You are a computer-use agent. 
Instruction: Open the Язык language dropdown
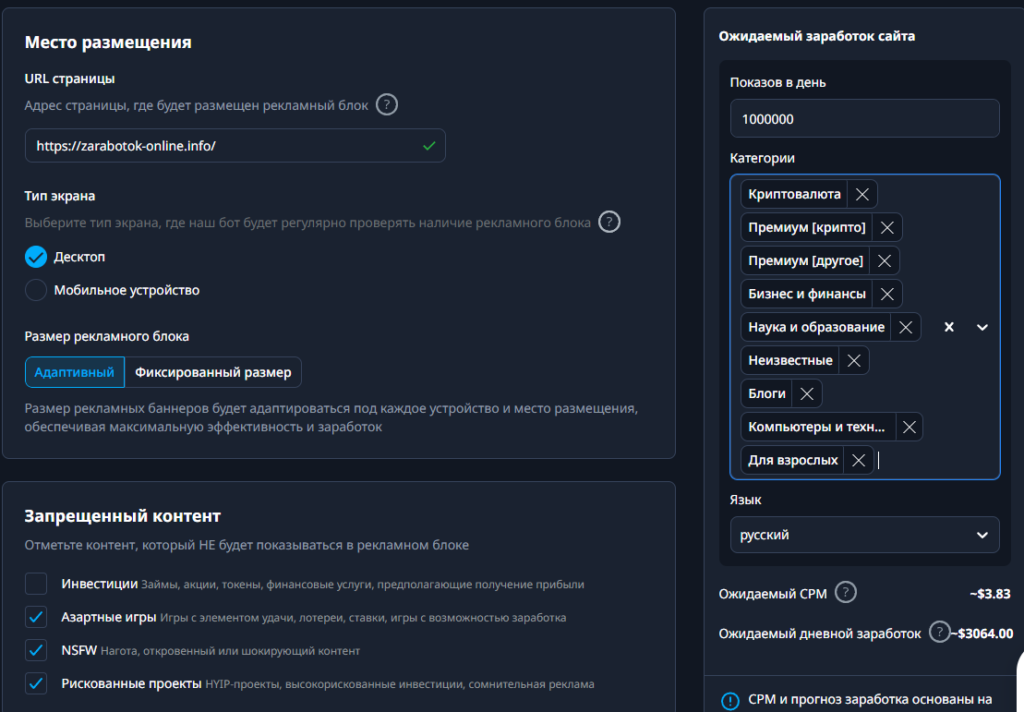(864, 535)
